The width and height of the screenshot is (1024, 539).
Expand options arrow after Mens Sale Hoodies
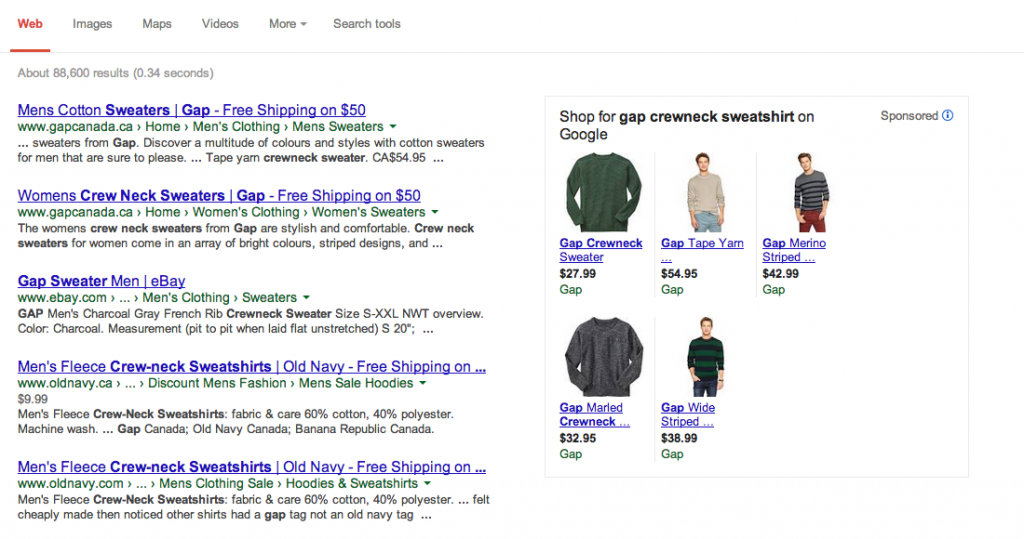423,384
